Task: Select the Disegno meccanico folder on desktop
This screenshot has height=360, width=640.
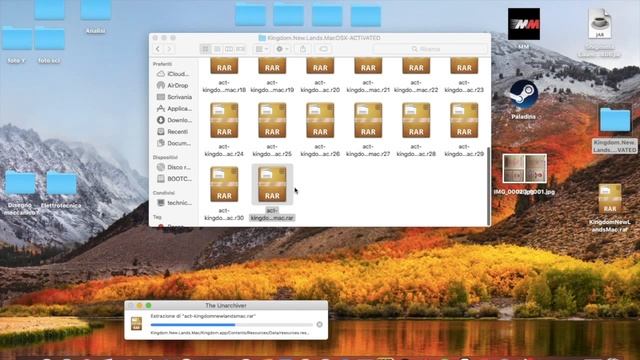Action: [20, 183]
